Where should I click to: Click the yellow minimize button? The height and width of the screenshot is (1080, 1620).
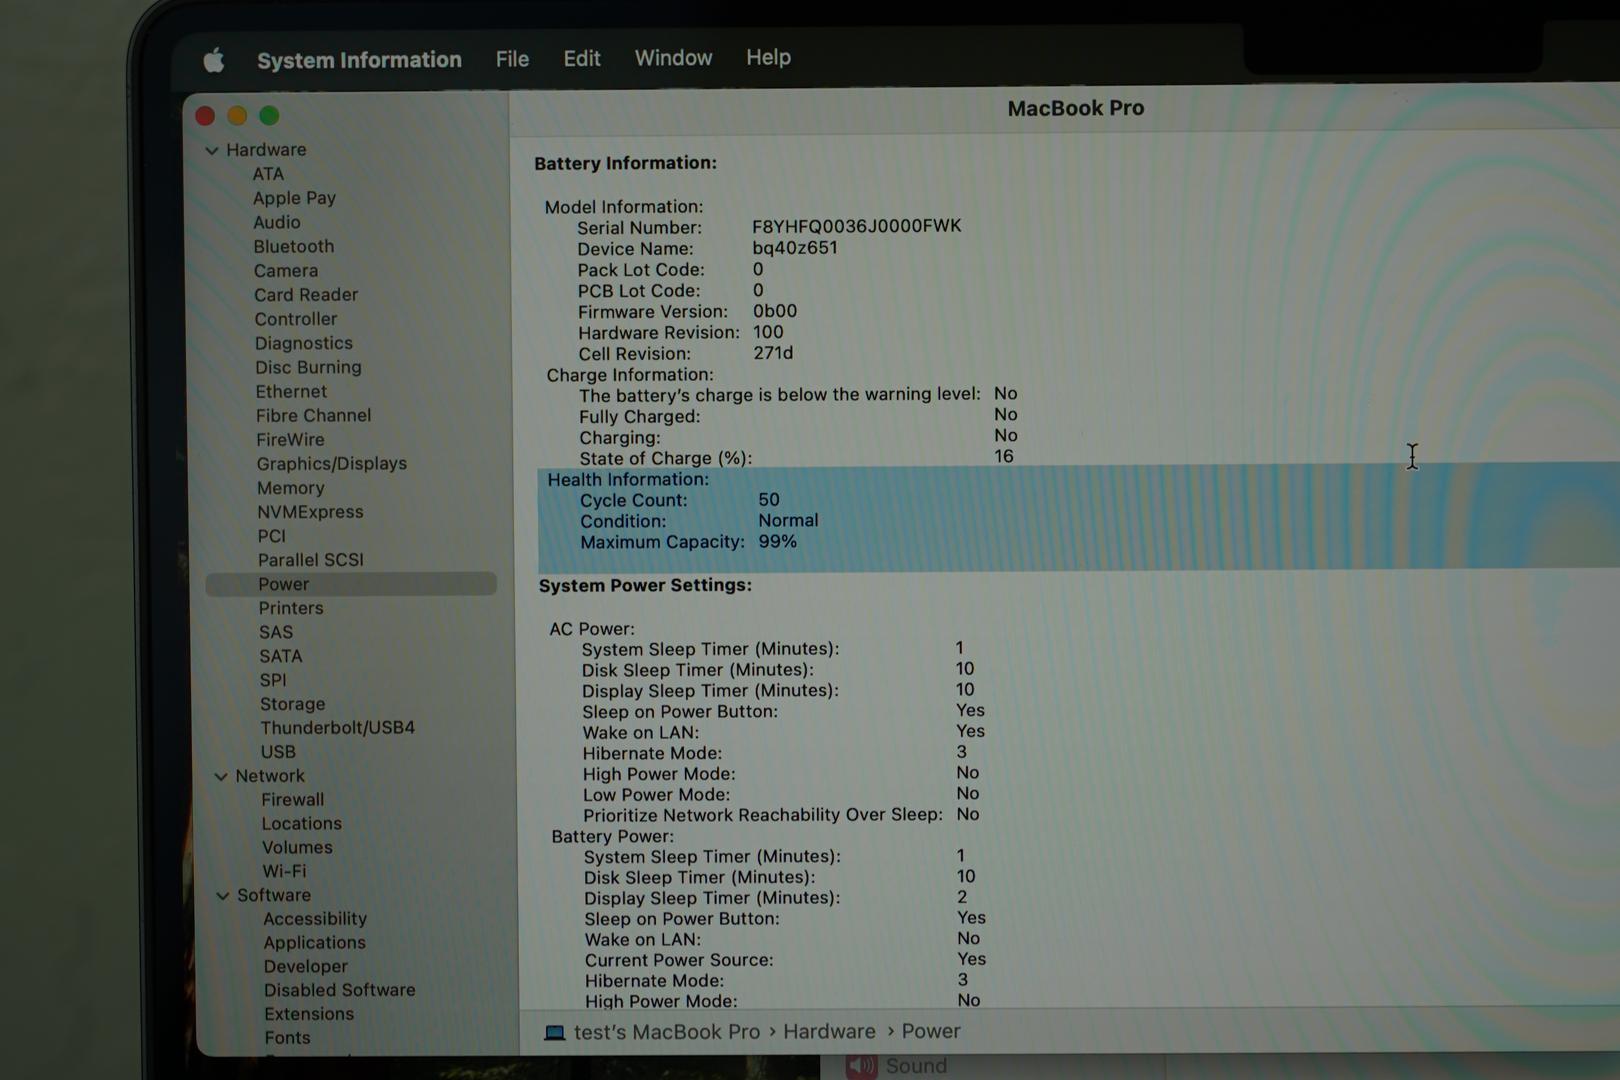click(x=237, y=116)
